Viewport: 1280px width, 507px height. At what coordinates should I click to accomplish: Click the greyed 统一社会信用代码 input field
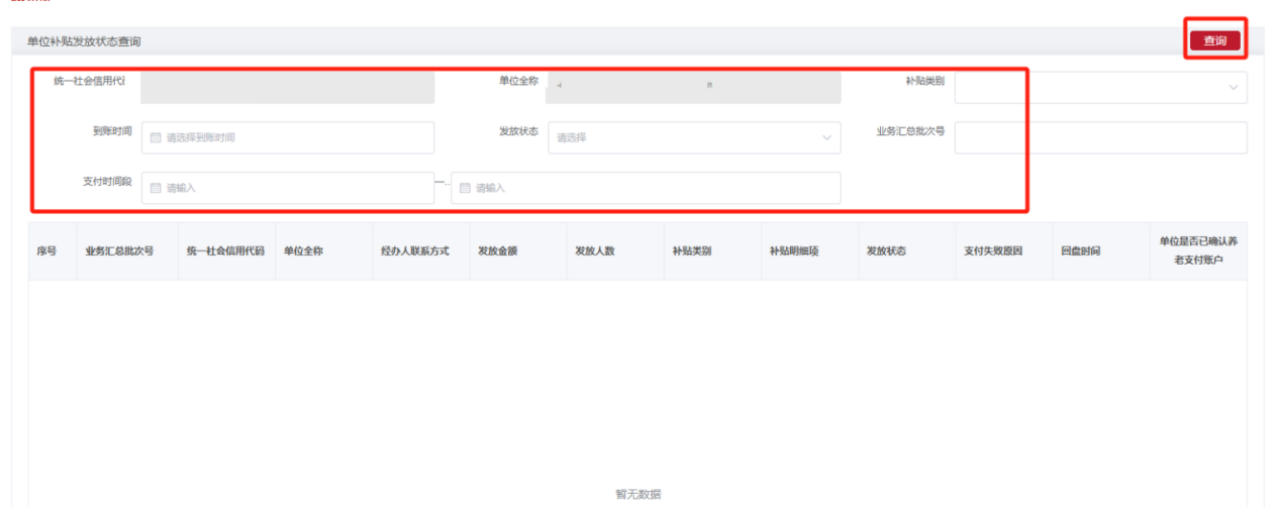point(287,88)
